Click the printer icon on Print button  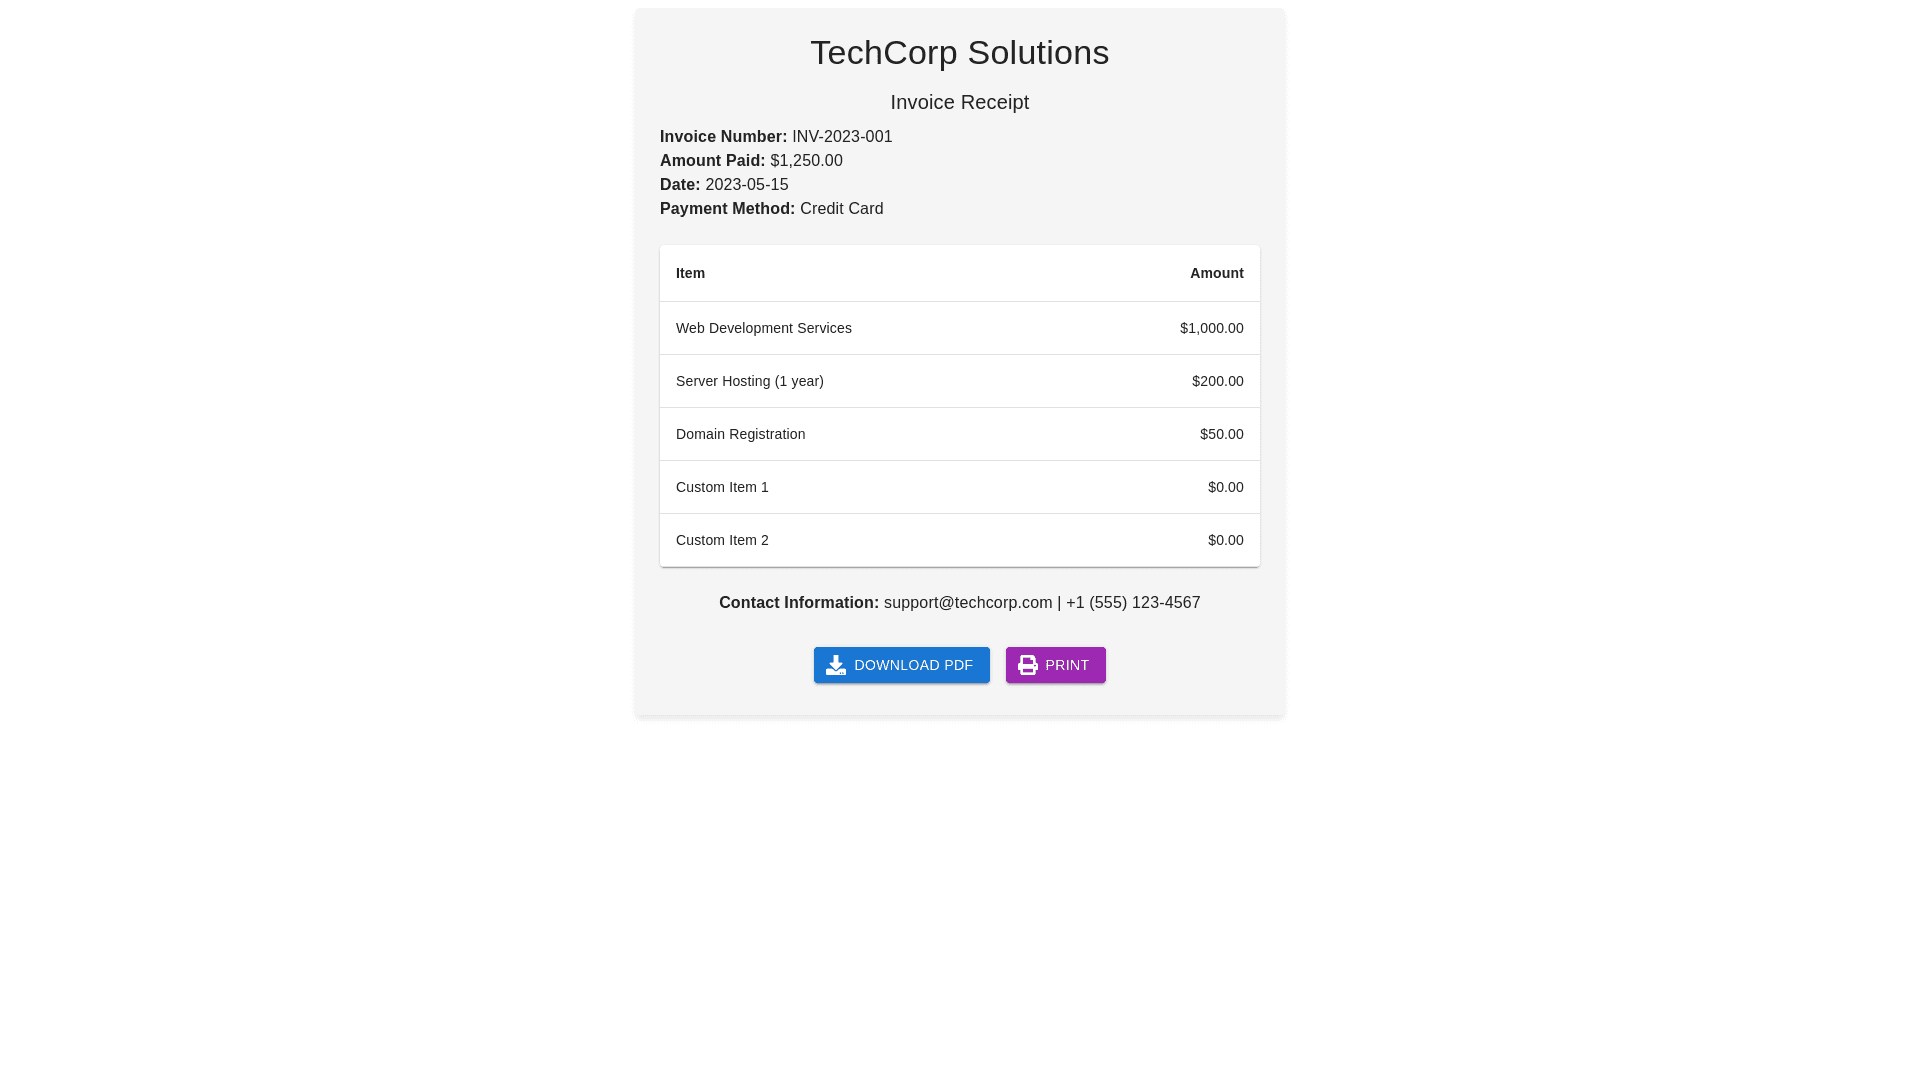(1028, 665)
